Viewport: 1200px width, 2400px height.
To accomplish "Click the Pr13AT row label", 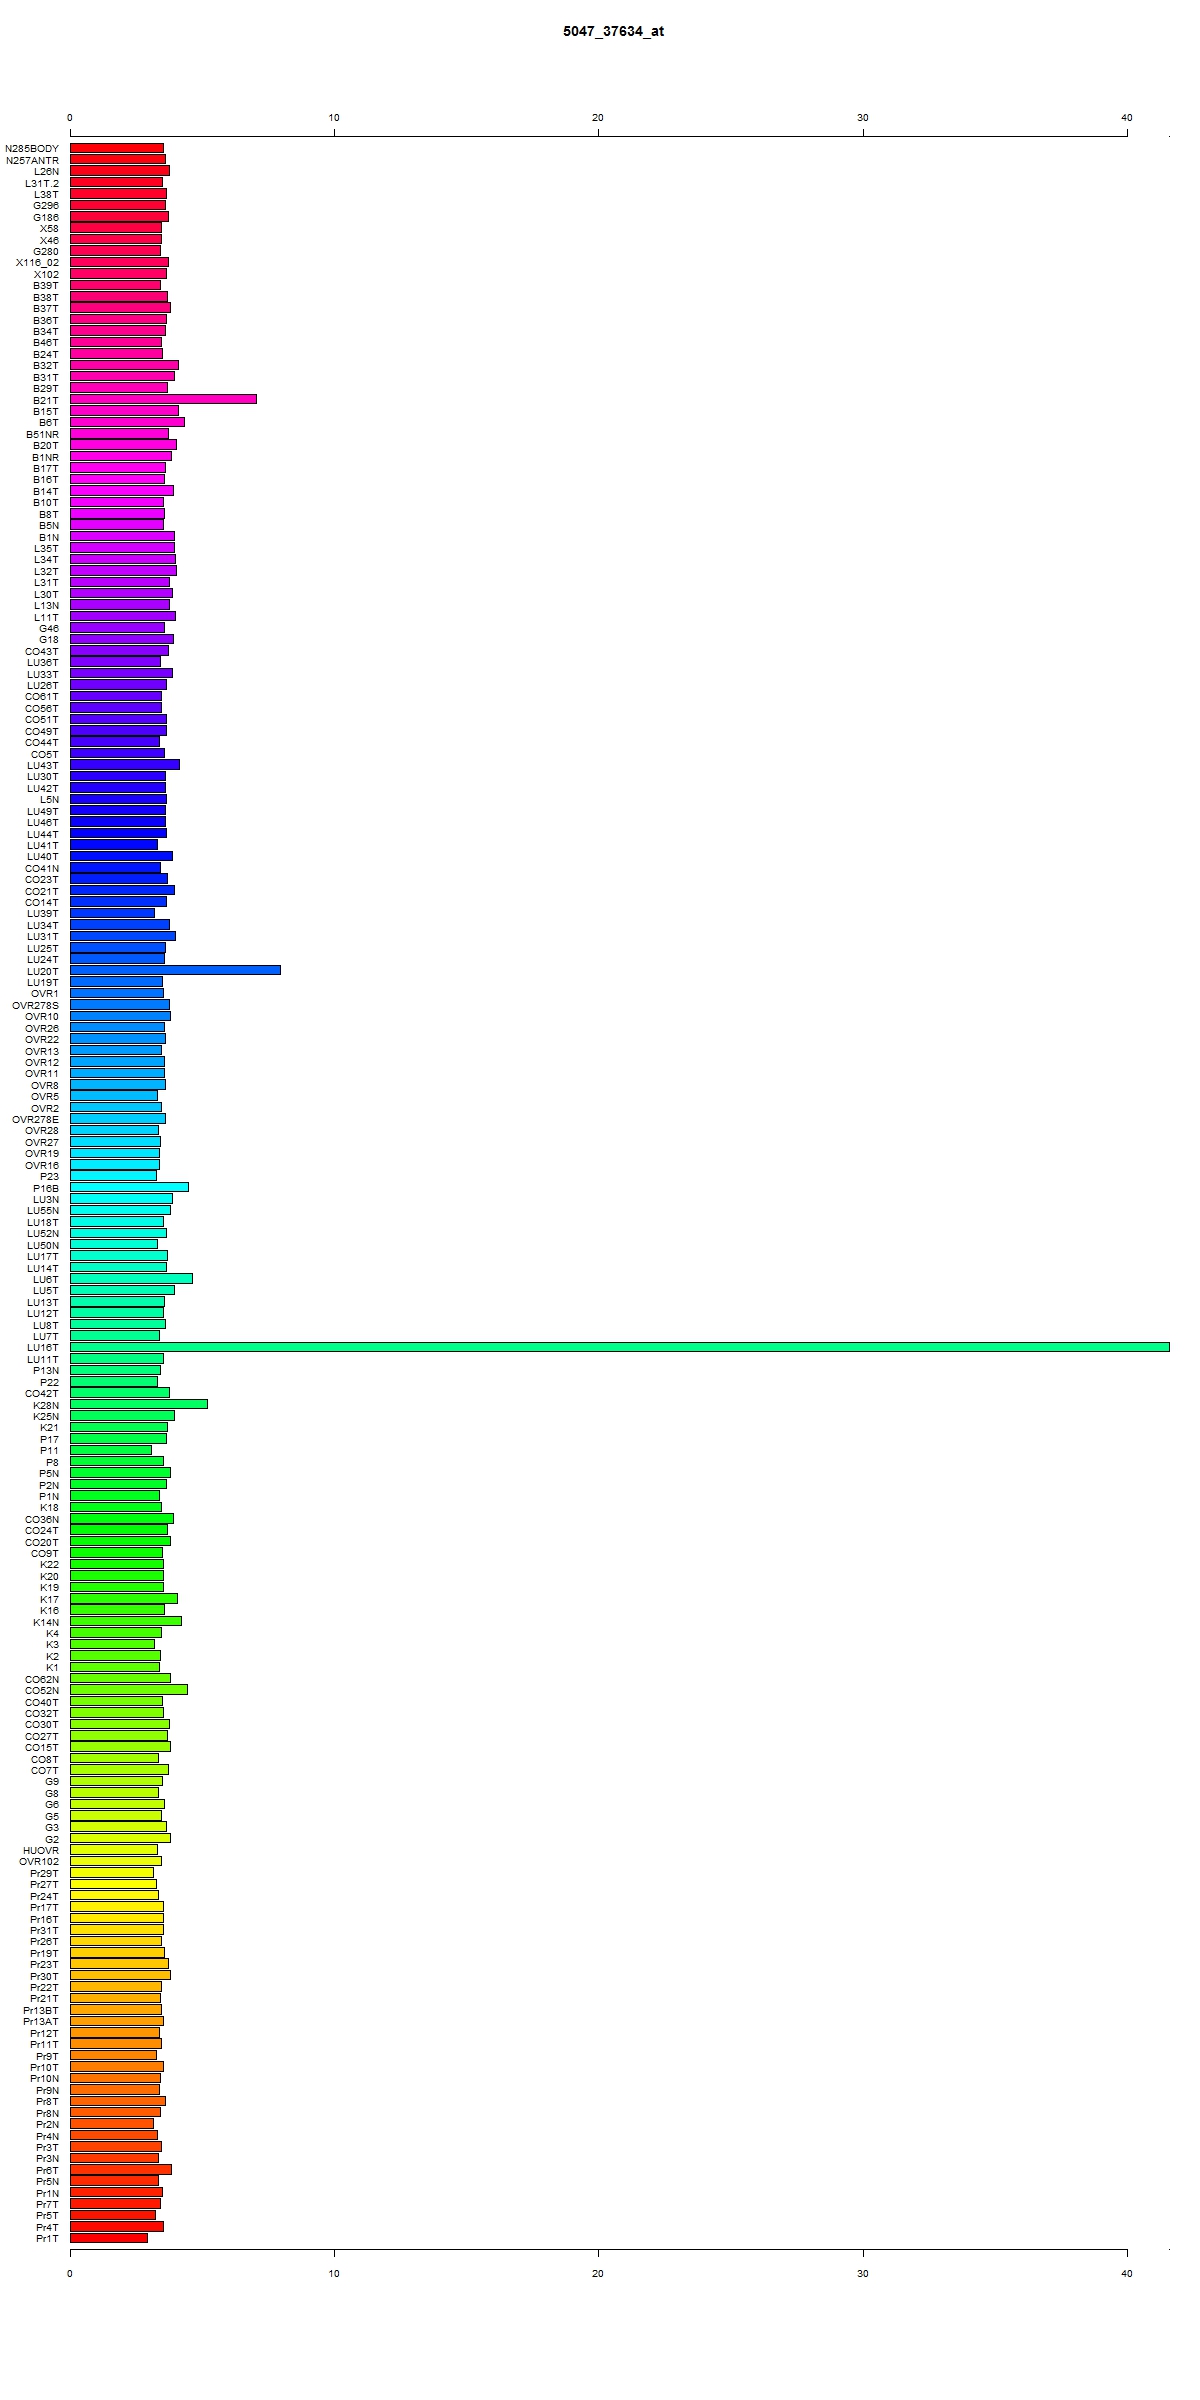I will [x=41, y=2021].
